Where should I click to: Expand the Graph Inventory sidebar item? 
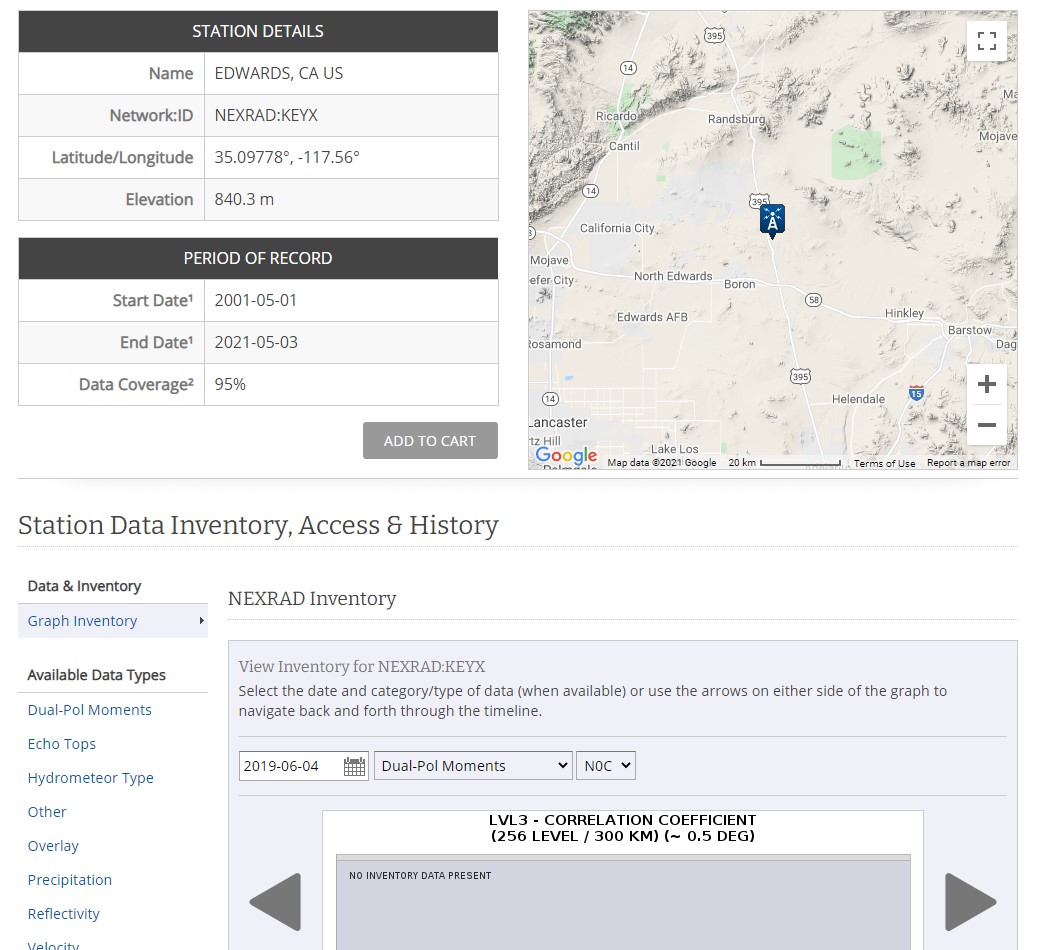point(112,621)
